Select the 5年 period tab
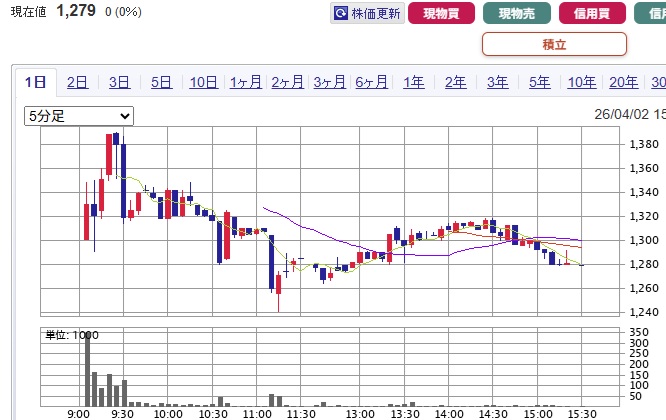The image size is (666, 420). (x=539, y=82)
